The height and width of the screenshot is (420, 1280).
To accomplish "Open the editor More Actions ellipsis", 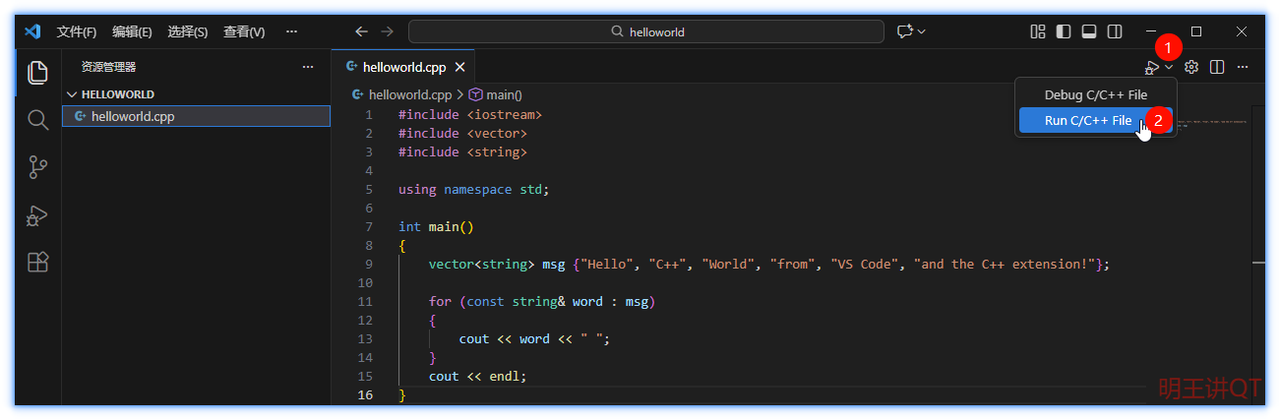I will click(x=1243, y=67).
